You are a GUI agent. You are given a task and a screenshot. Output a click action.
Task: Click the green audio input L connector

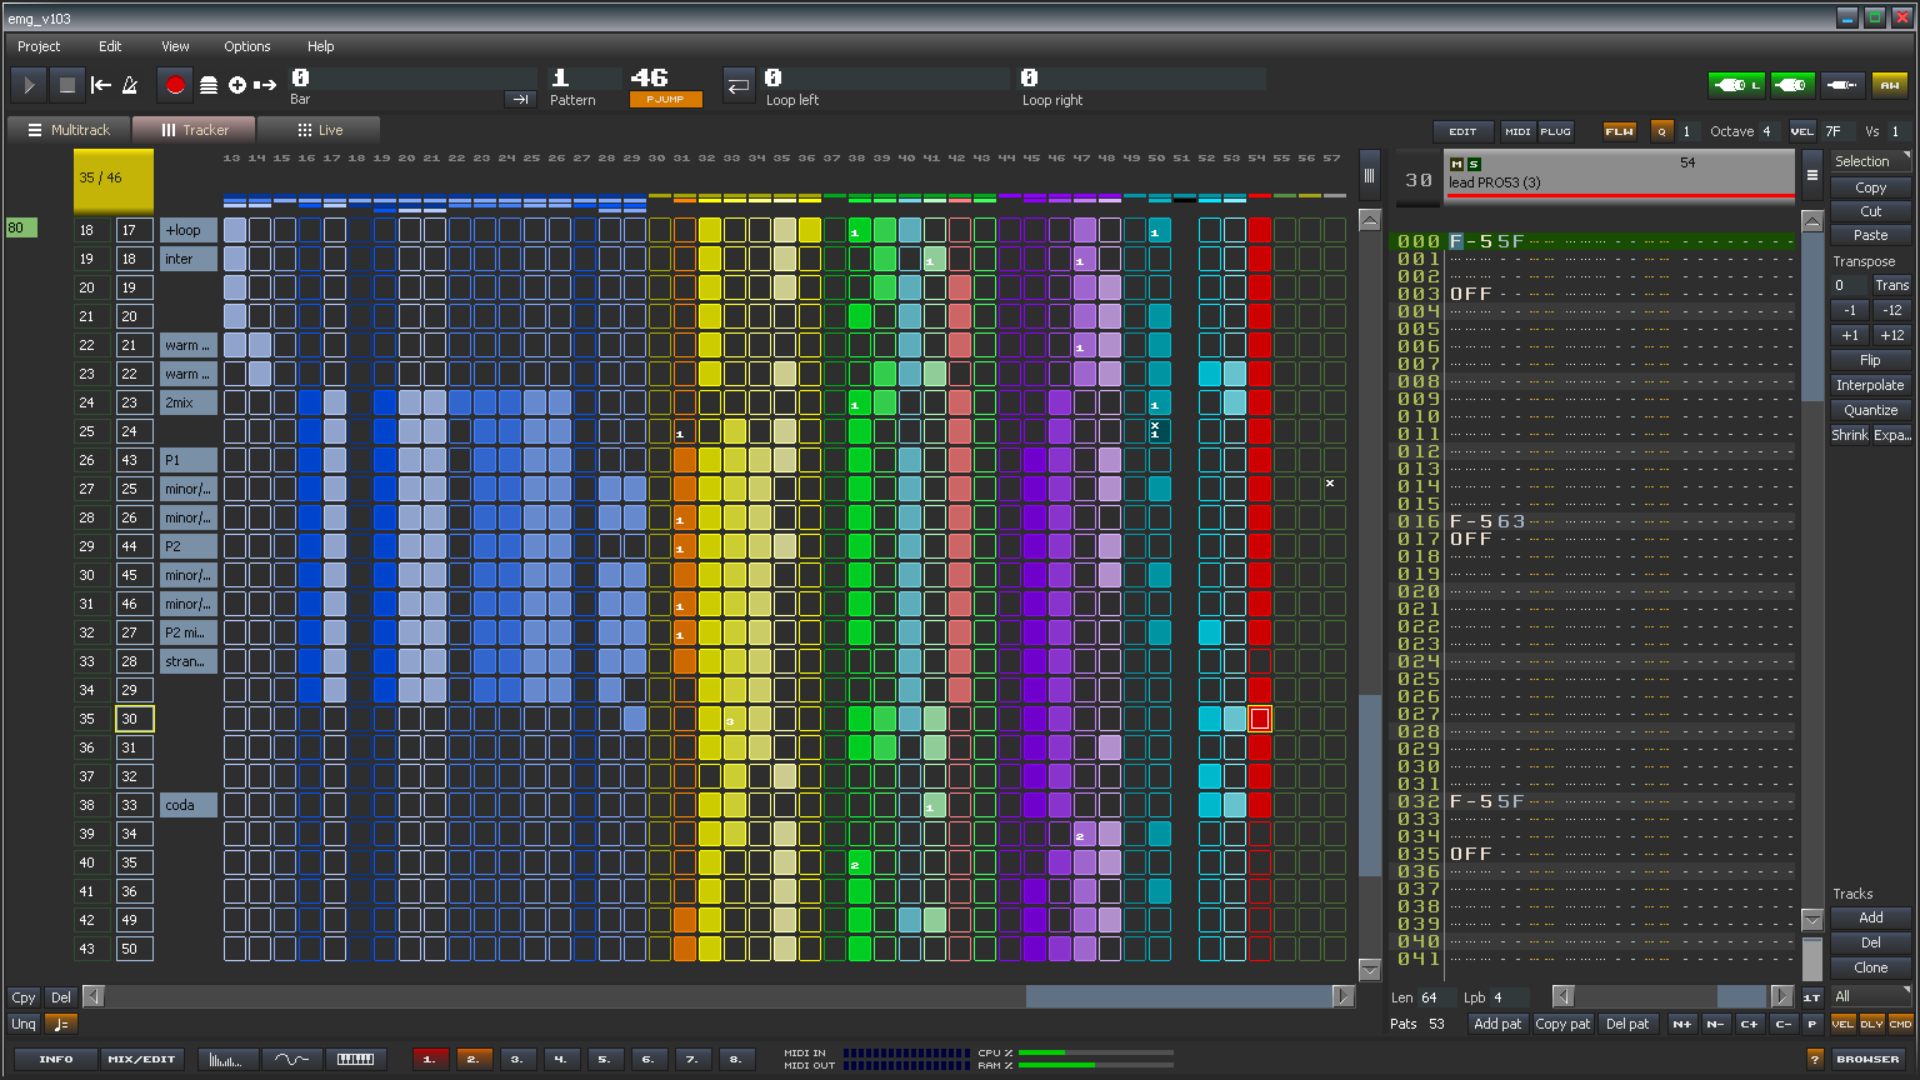1737,86
